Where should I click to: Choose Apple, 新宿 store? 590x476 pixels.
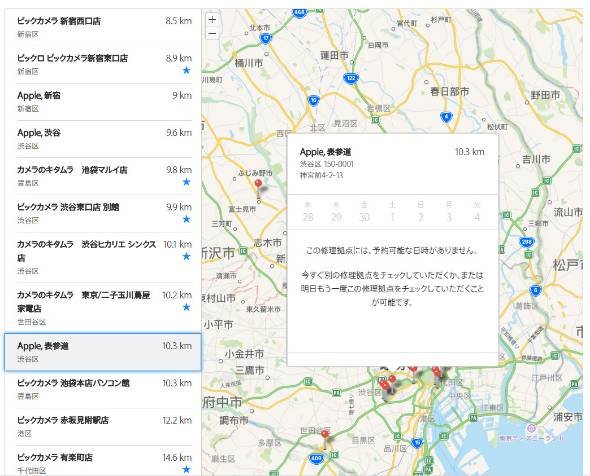[104, 102]
